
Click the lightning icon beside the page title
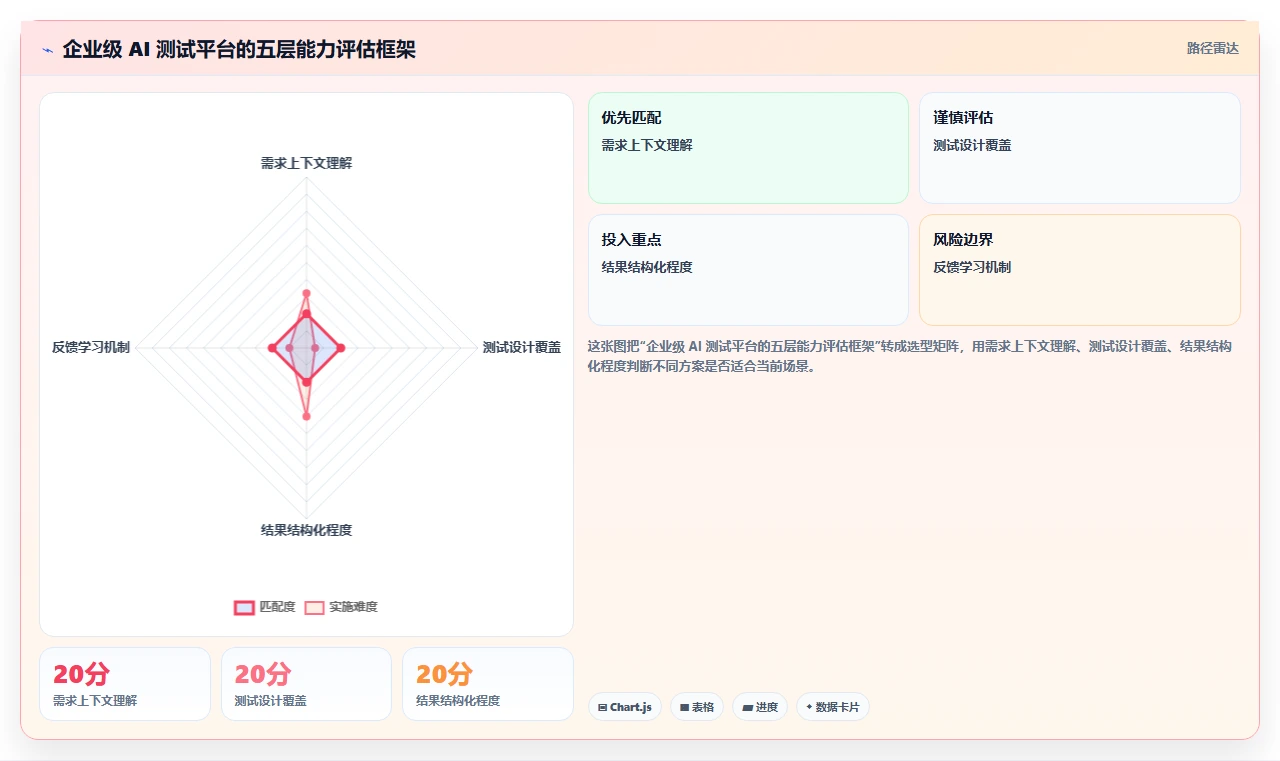click(48, 49)
